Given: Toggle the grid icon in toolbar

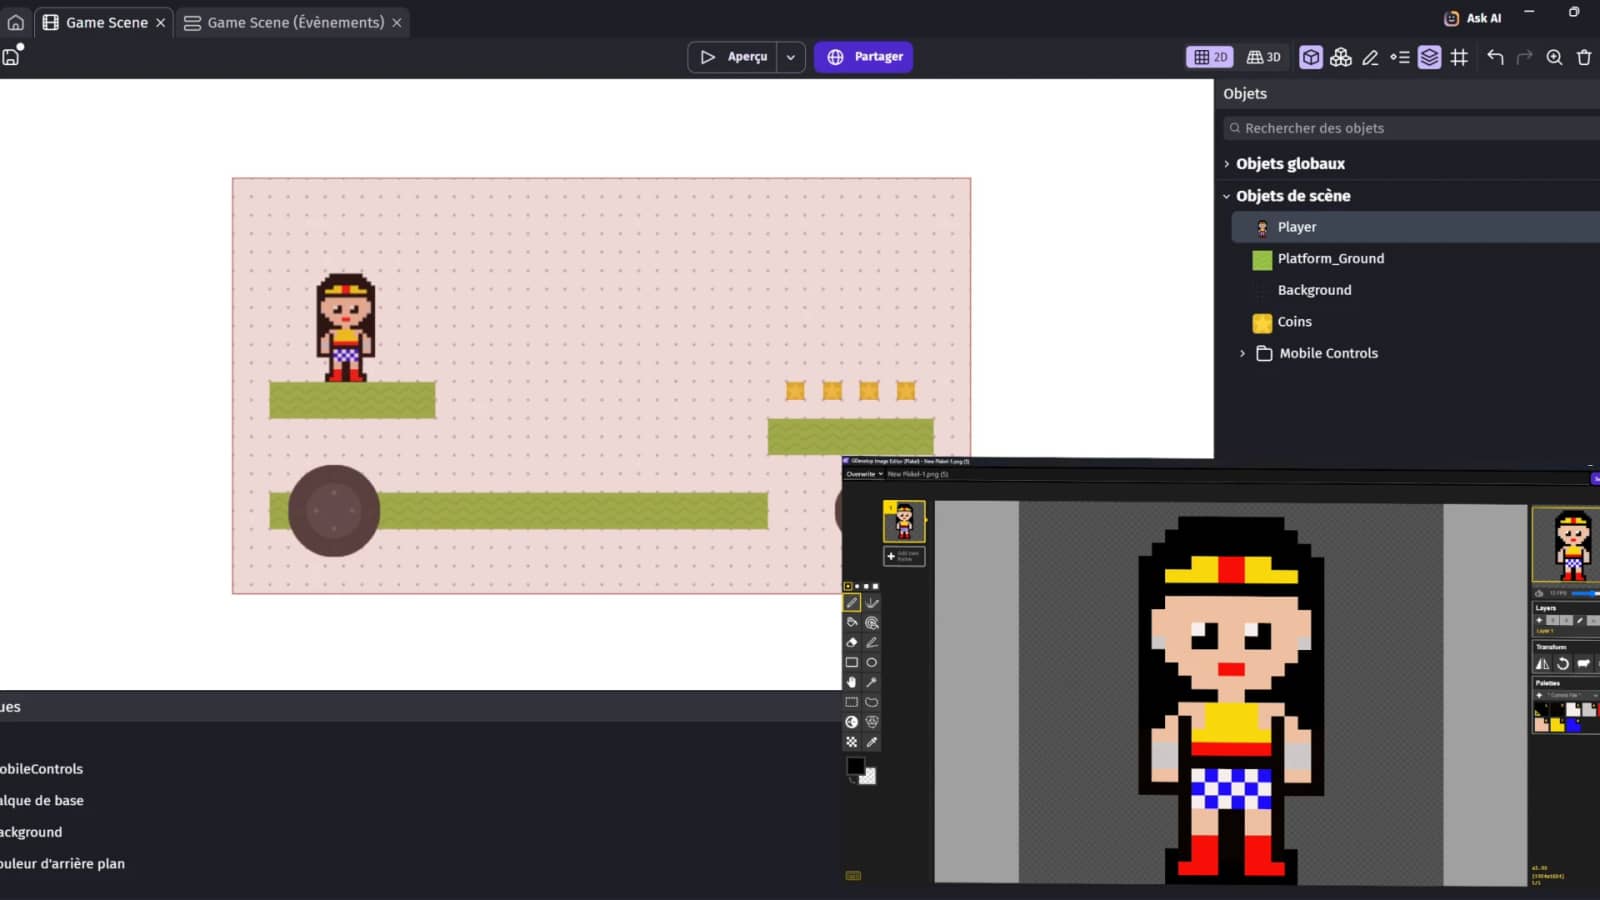Looking at the screenshot, I should (x=1459, y=57).
